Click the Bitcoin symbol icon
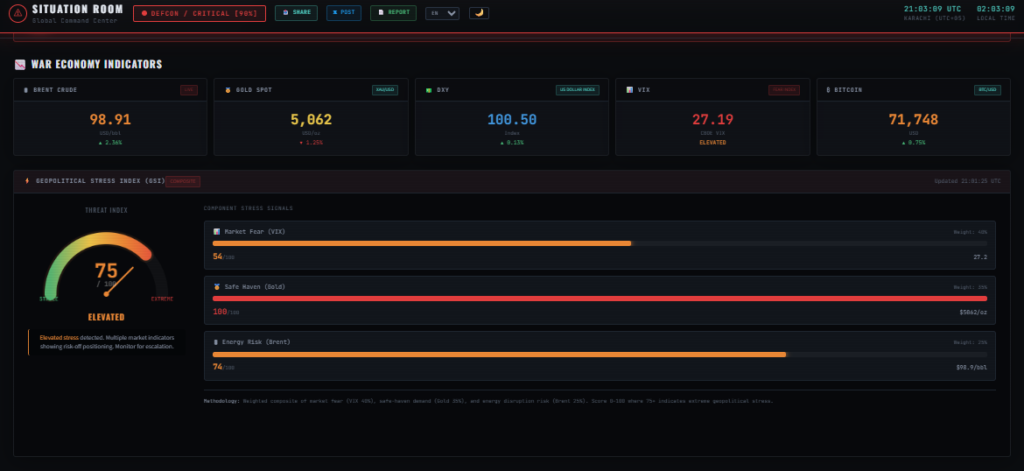The width and height of the screenshot is (1024, 471). point(830,90)
